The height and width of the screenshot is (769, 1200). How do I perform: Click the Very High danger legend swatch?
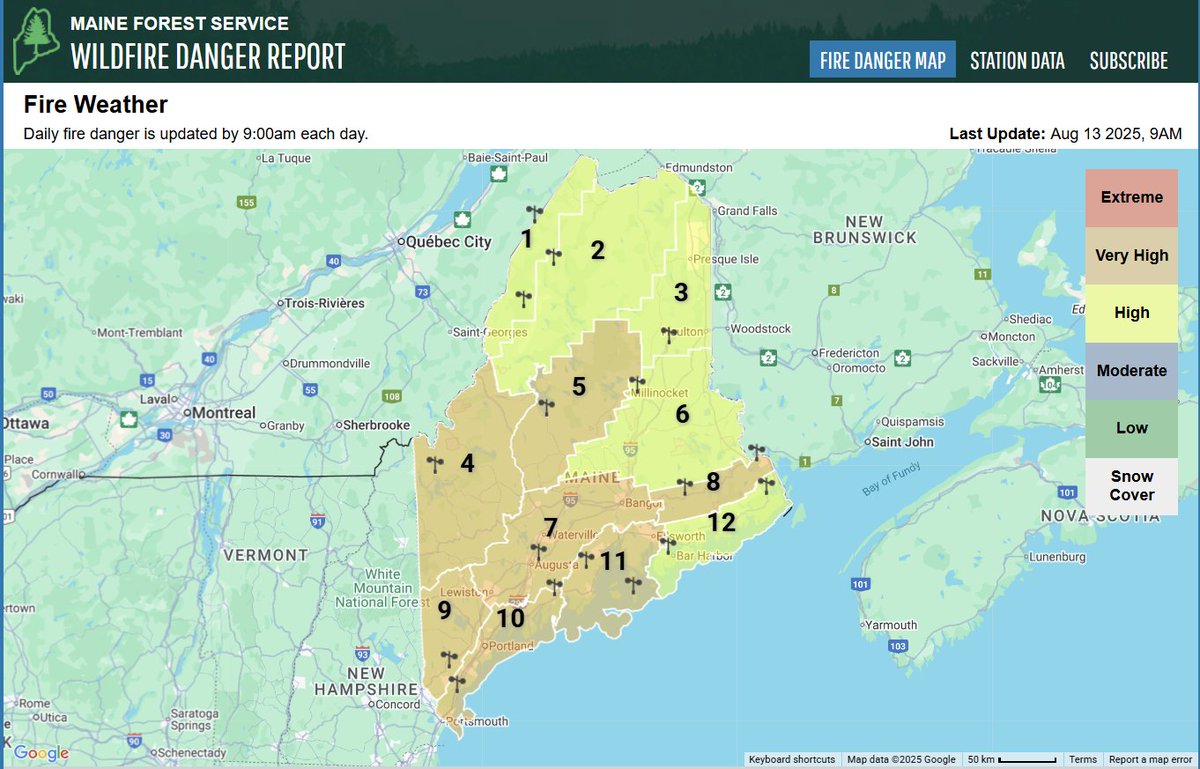coord(1132,256)
